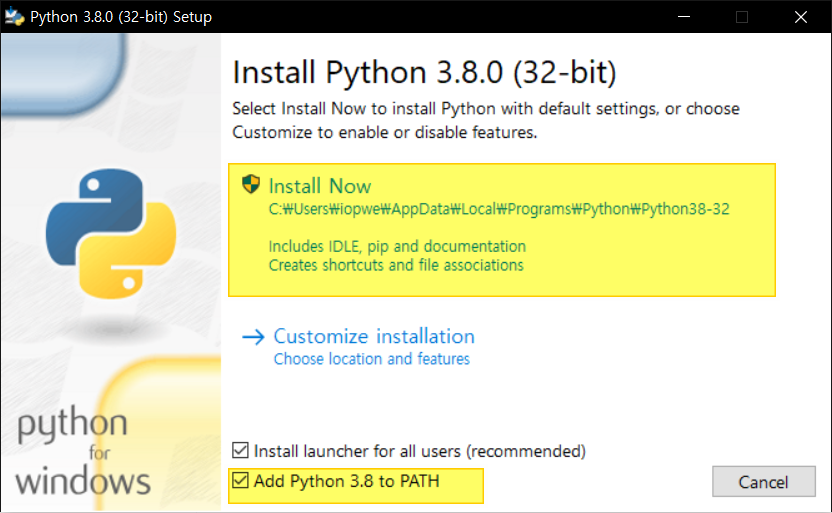Click 'Includes IDLE, pip and documentation' text

point(397,247)
